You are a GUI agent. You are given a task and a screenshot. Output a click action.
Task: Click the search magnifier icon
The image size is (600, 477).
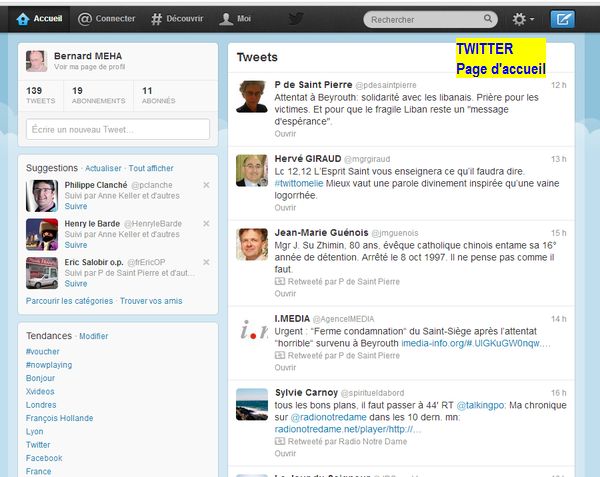coord(488,18)
